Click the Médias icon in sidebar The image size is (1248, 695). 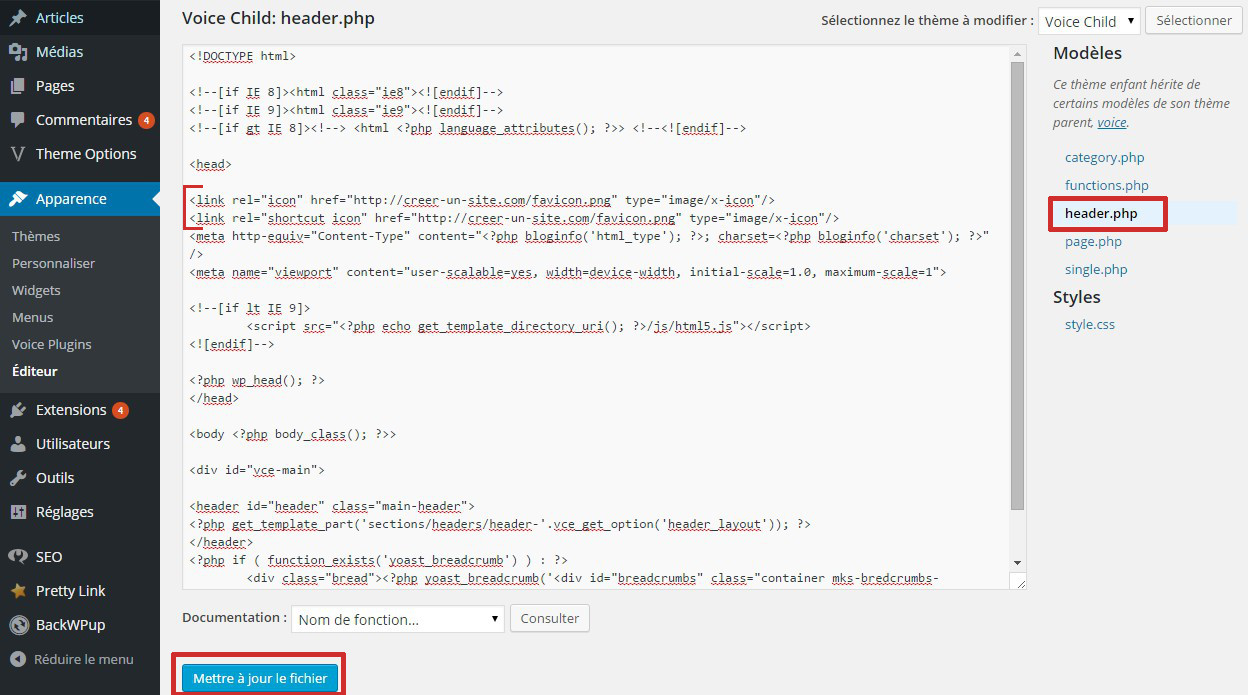[x=18, y=52]
